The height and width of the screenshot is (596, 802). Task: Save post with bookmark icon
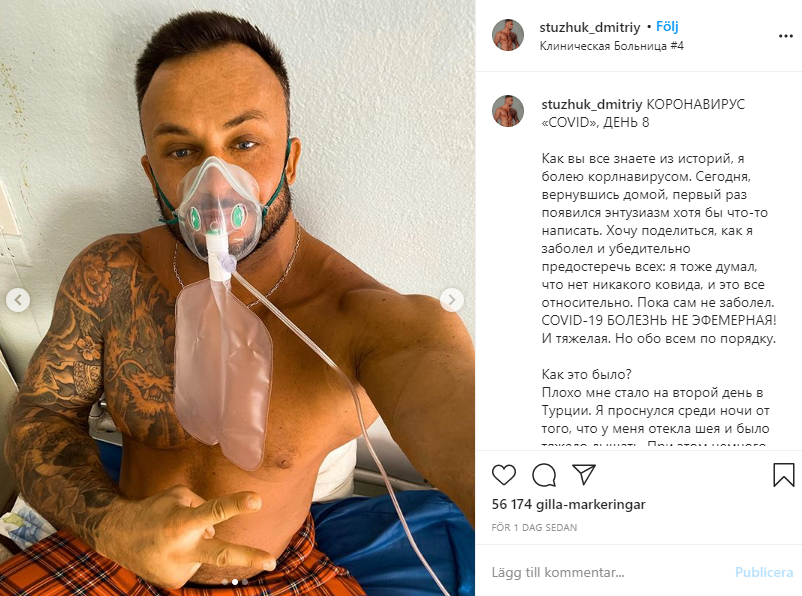[x=784, y=475]
